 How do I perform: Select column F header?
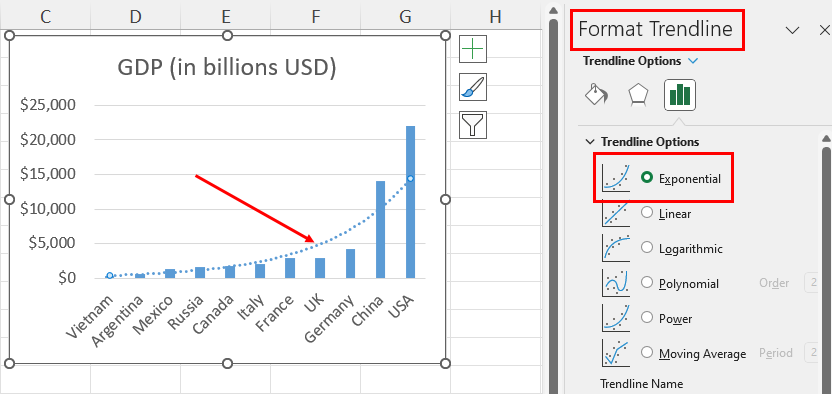[315, 17]
